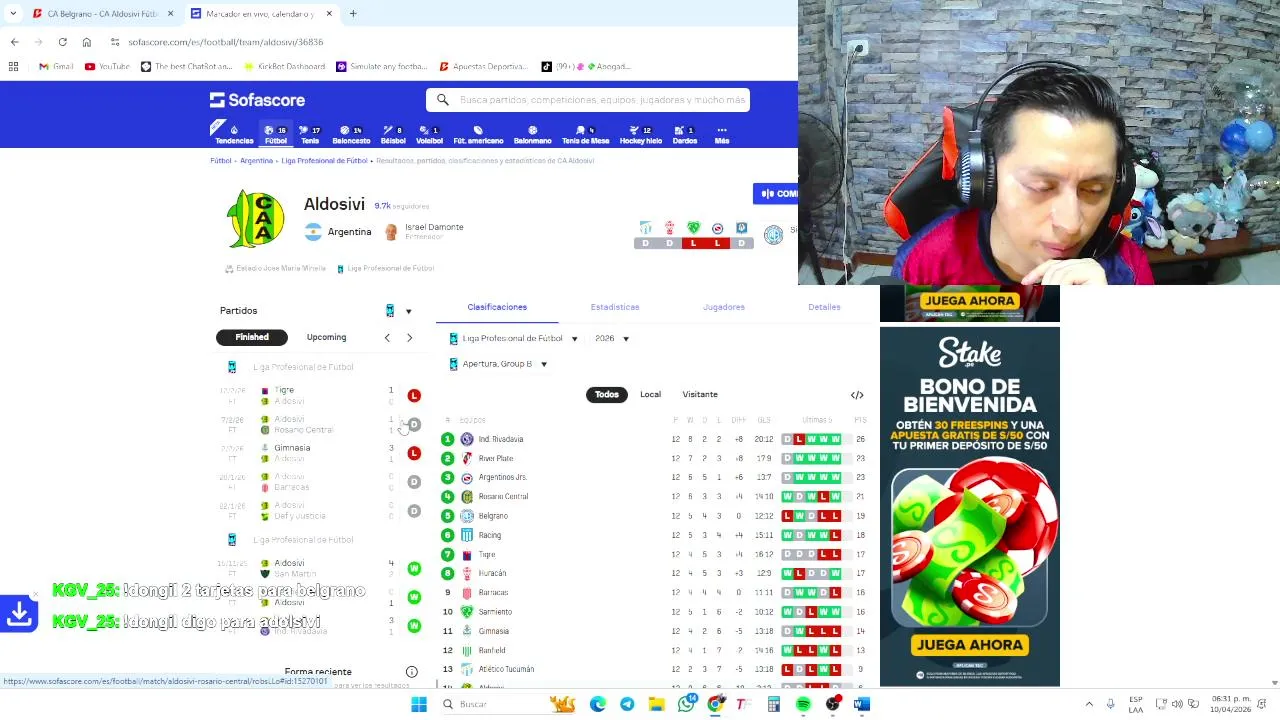Open the Tendencias sport section
The width and height of the screenshot is (1280, 720).
point(234,135)
